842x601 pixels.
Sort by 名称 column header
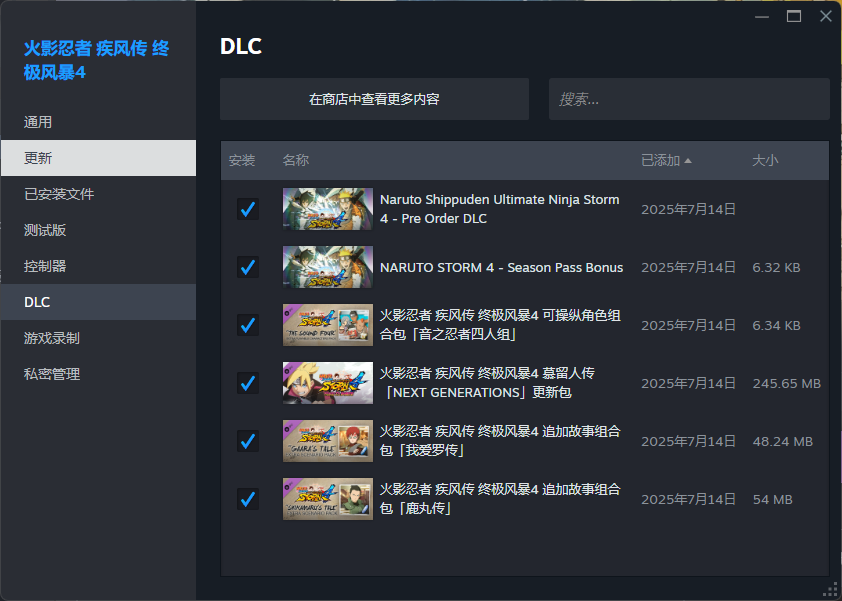[x=296, y=160]
